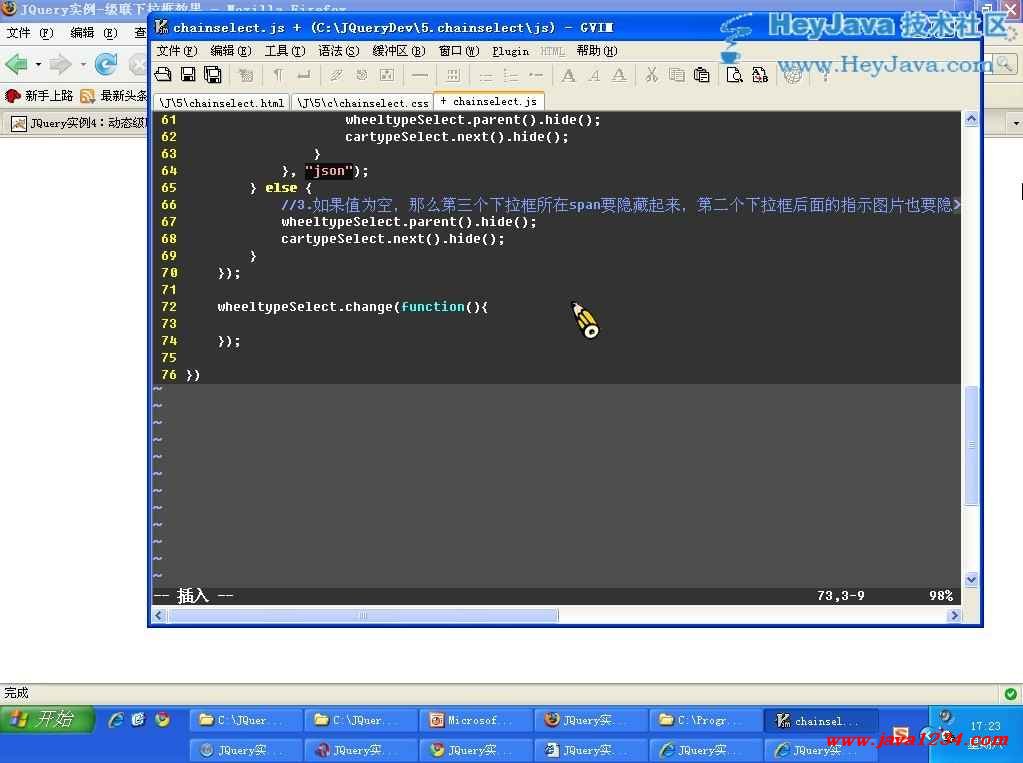Click GVIM vertical scrollbar thumb
1023x763 pixels.
tap(971, 445)
